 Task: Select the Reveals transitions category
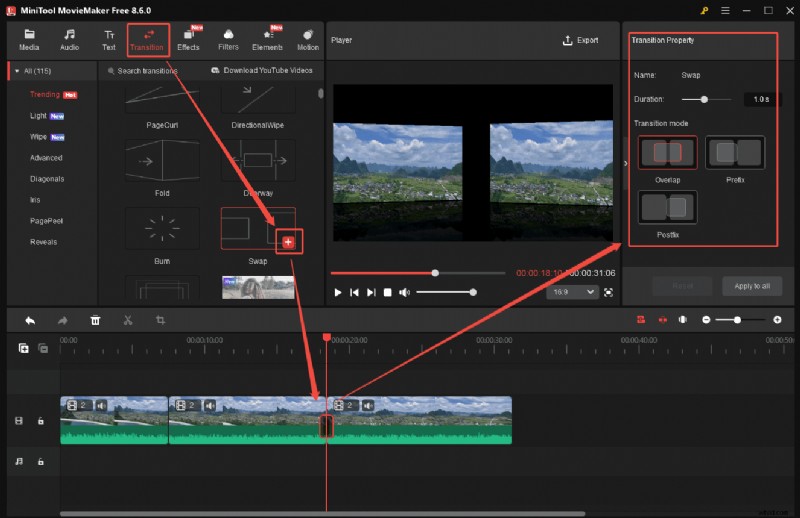tap(43, 241)
